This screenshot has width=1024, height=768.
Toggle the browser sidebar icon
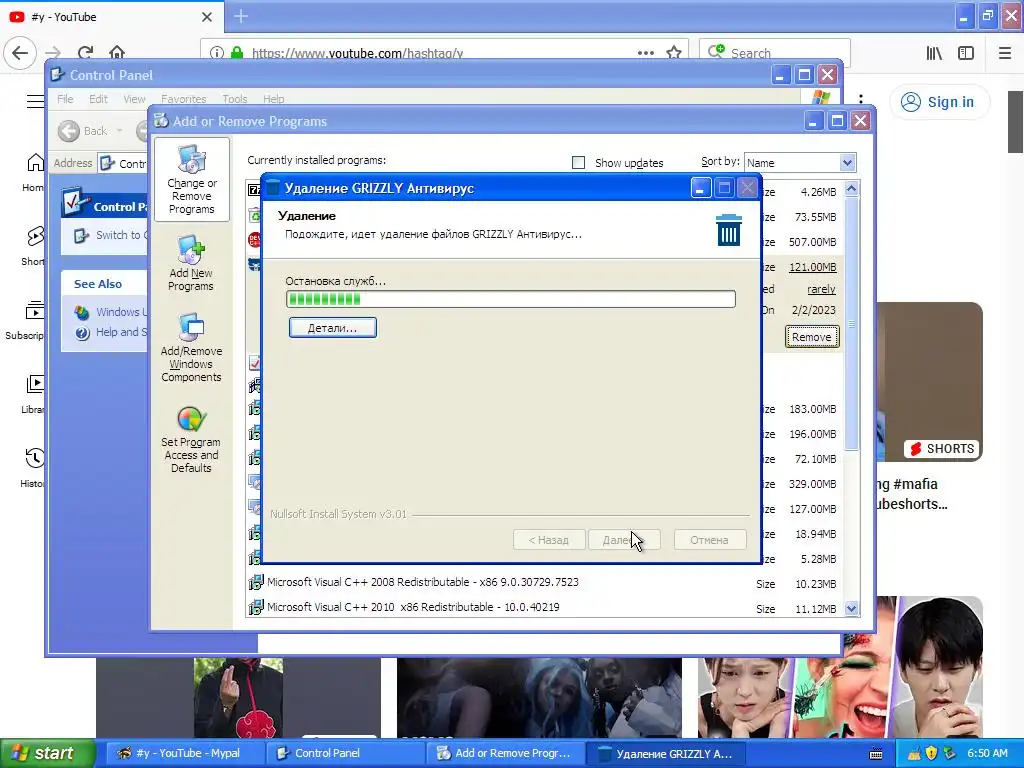(x=966, y=53)
